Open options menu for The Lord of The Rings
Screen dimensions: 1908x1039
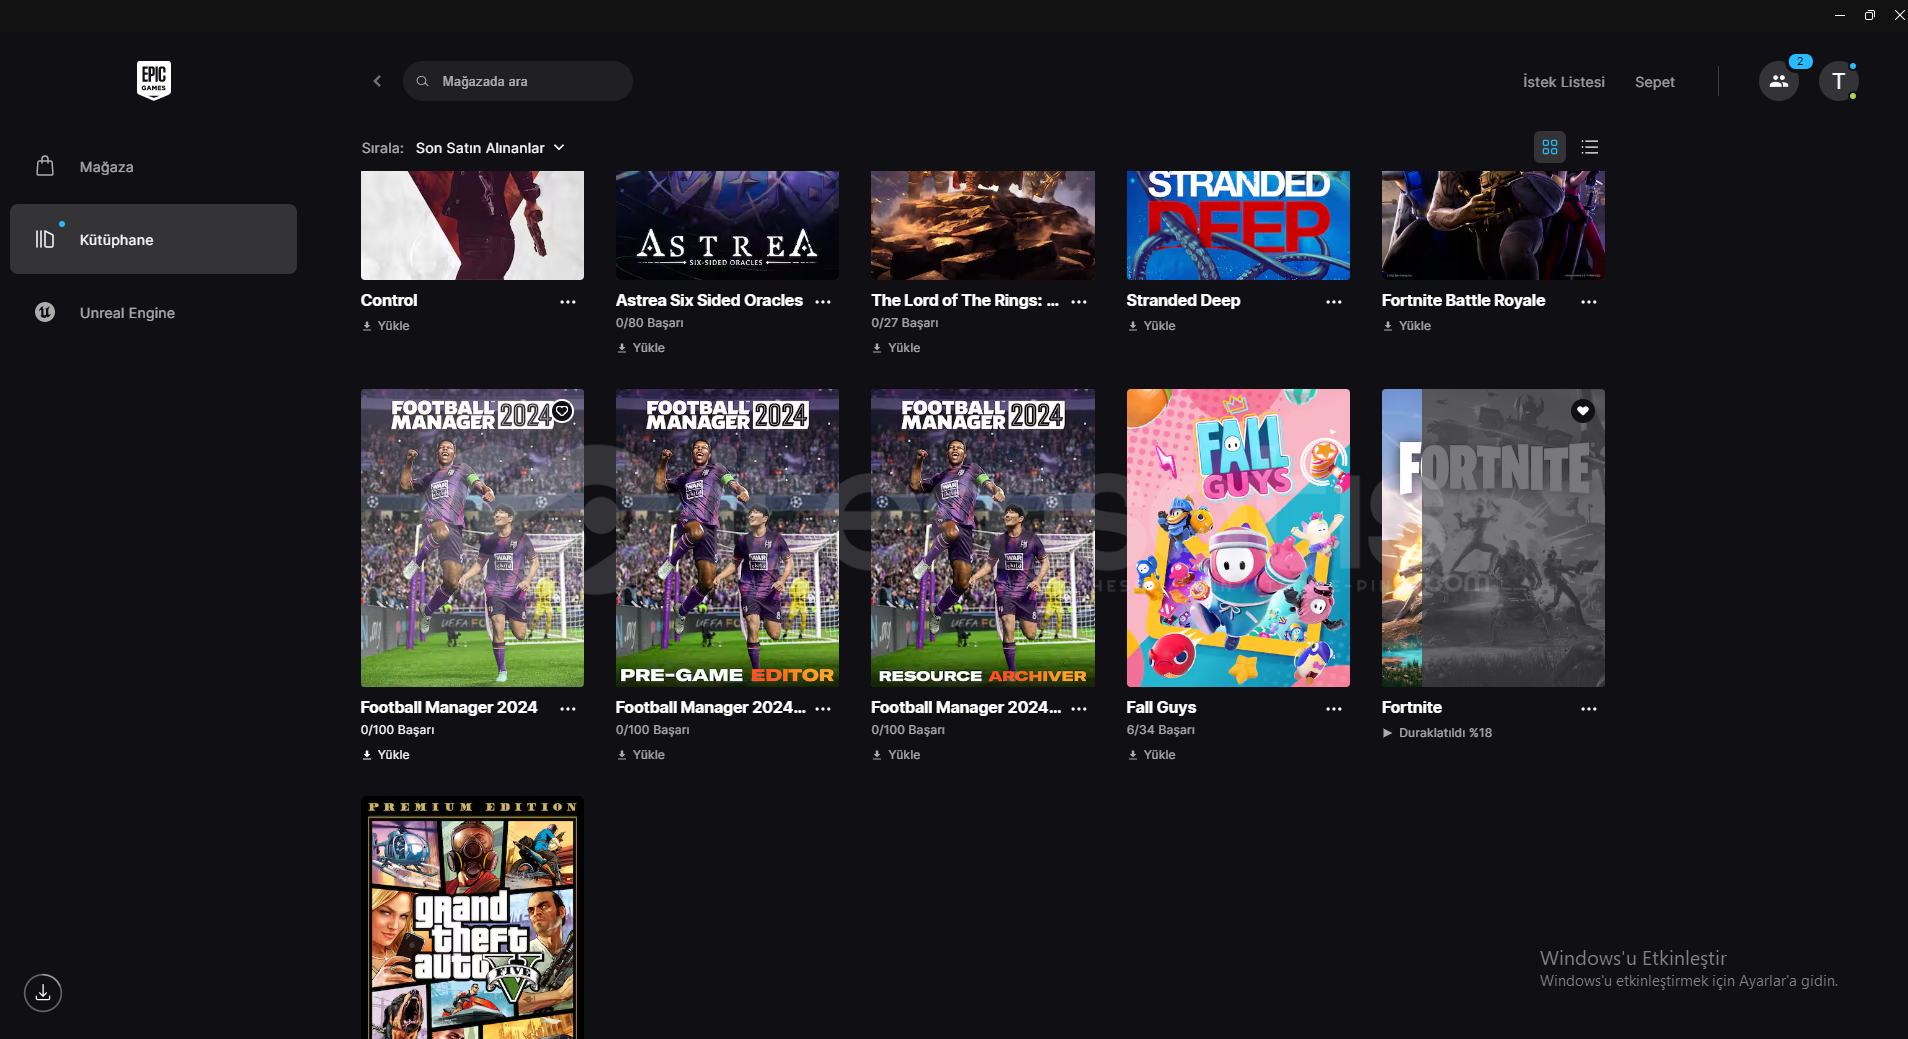pyautogui.click(x=1079, y=301)
